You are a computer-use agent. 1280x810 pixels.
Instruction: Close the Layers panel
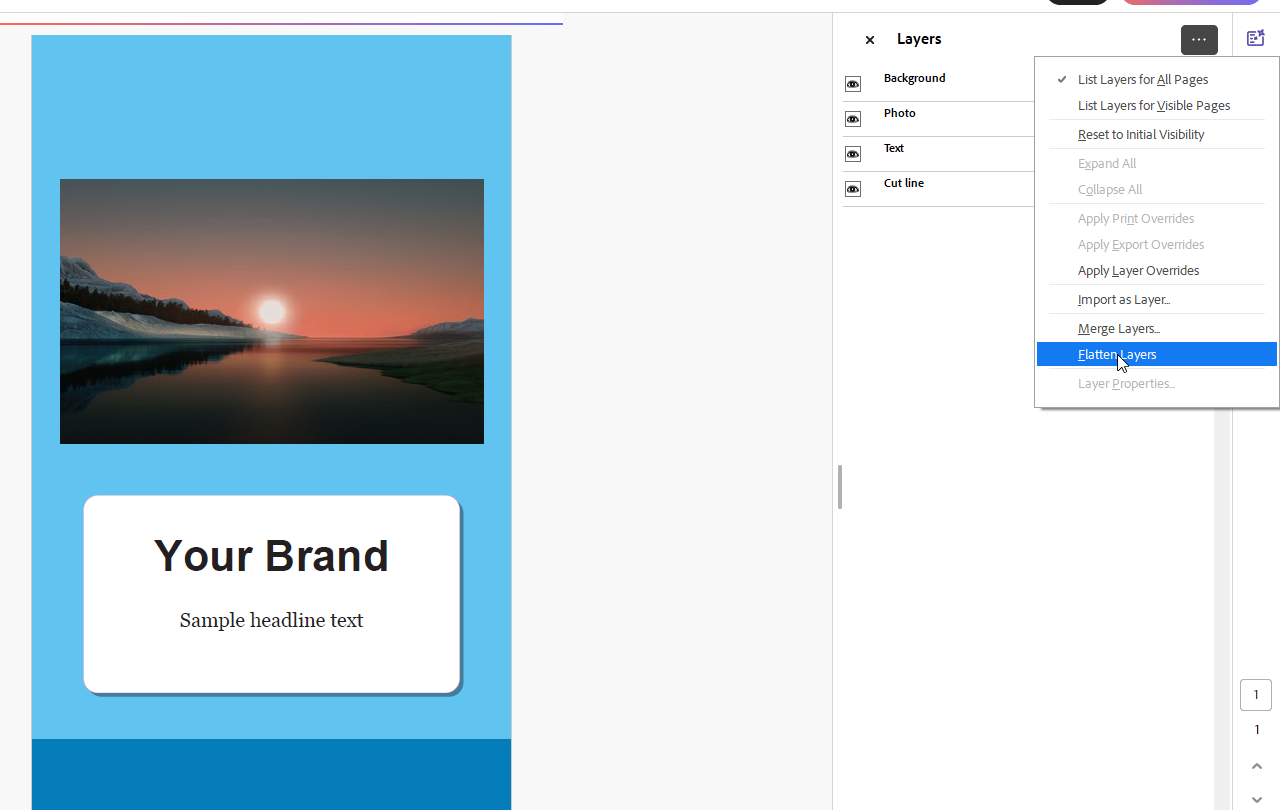[870, 40]
